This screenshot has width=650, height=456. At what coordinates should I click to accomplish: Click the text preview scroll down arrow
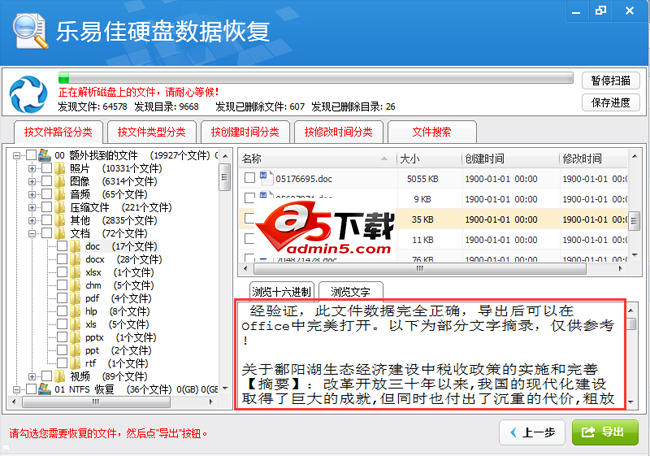tap(631, 402)
